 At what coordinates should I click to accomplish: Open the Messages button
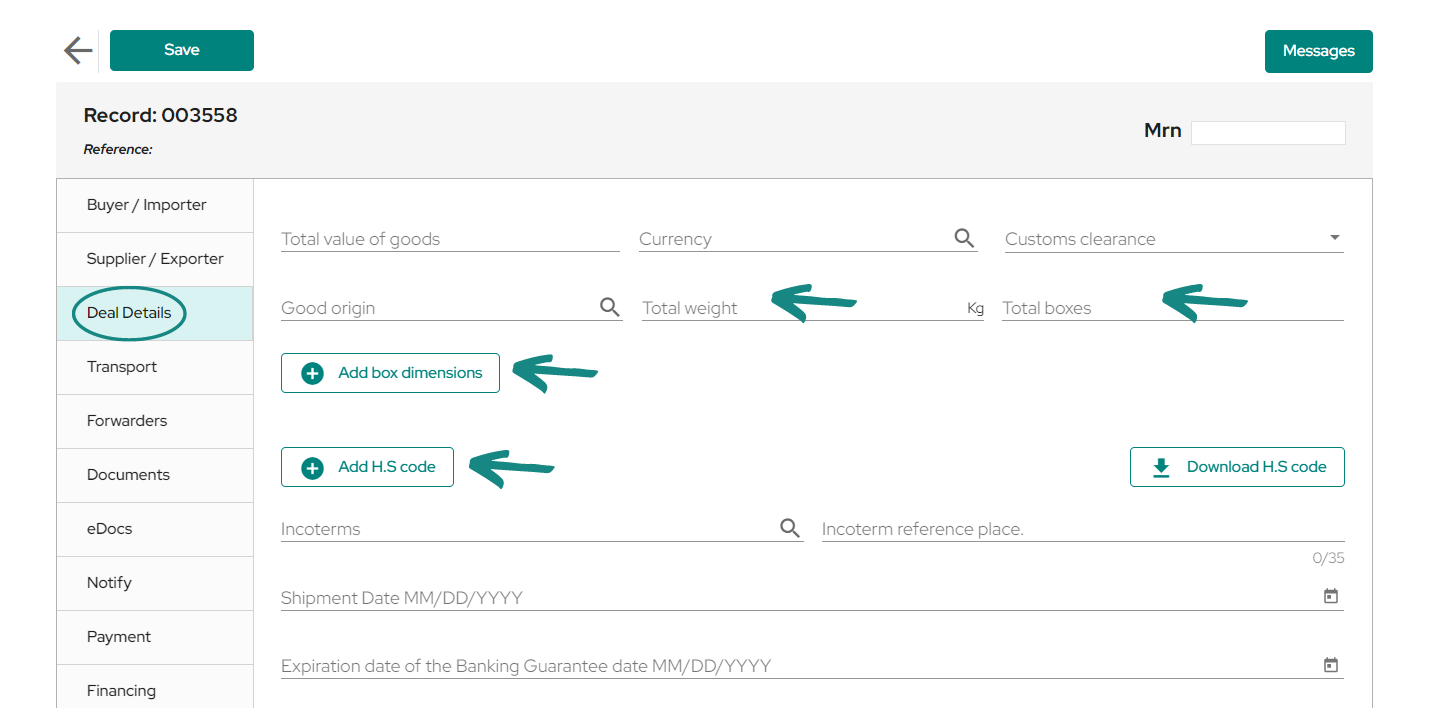click(1318, 51)
